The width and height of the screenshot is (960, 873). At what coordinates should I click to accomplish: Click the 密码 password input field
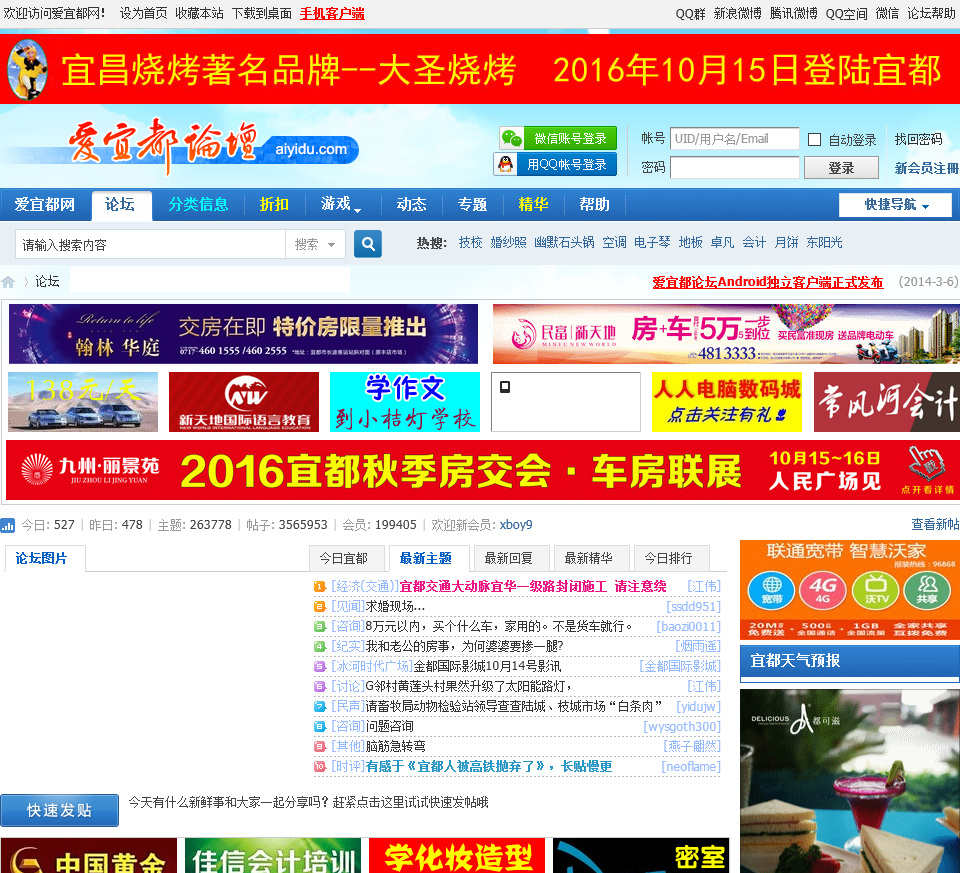pos(735,167)
